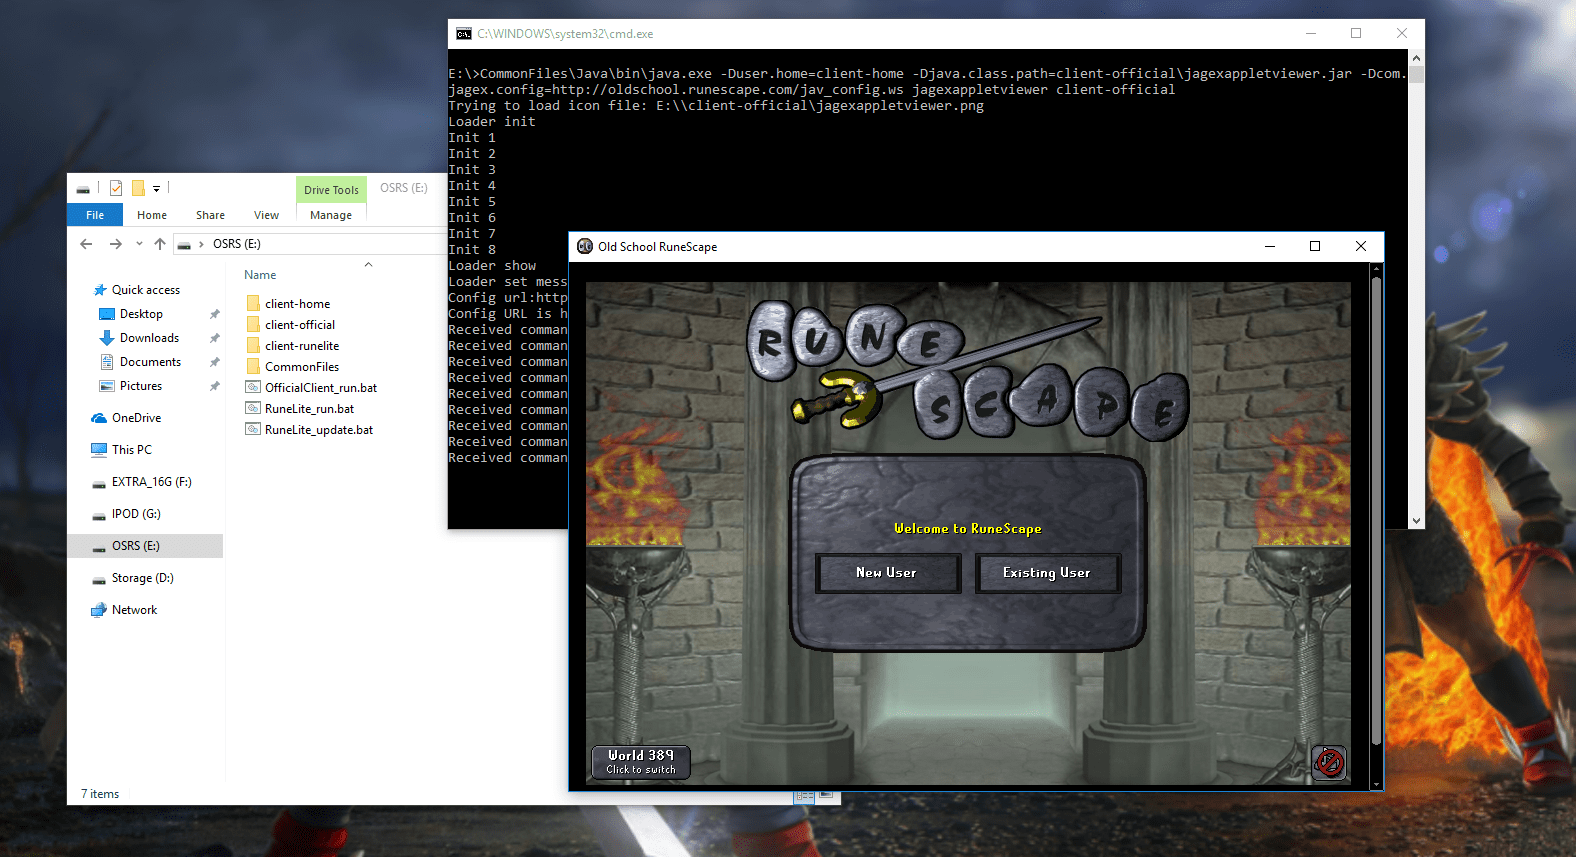Click the RuneScape window vertical scrollbar thumb
Screen dimensions: 1576x857
click(1377, 510)
